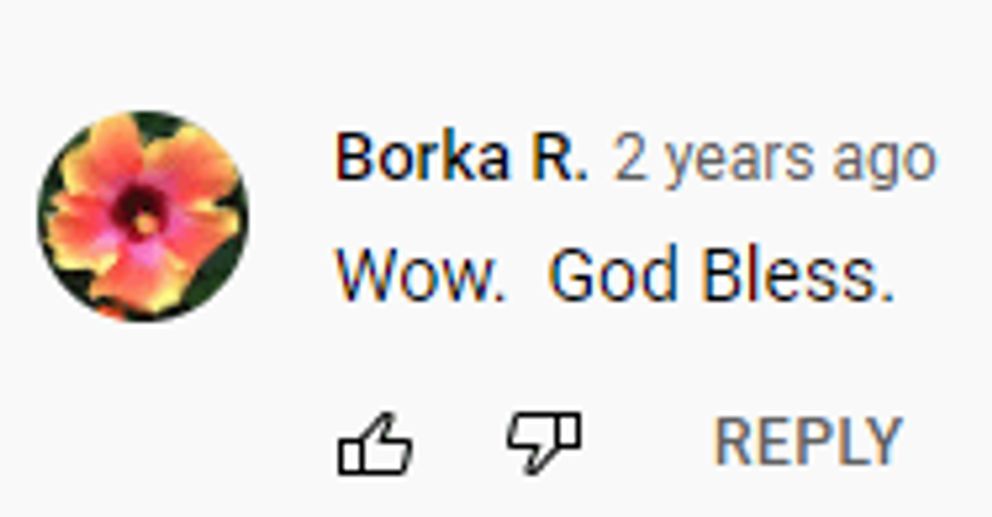Screen dimensions: 992x517
Task: Give a thumbs up to "God Bless" comment
Action: [x=375, y=444]
